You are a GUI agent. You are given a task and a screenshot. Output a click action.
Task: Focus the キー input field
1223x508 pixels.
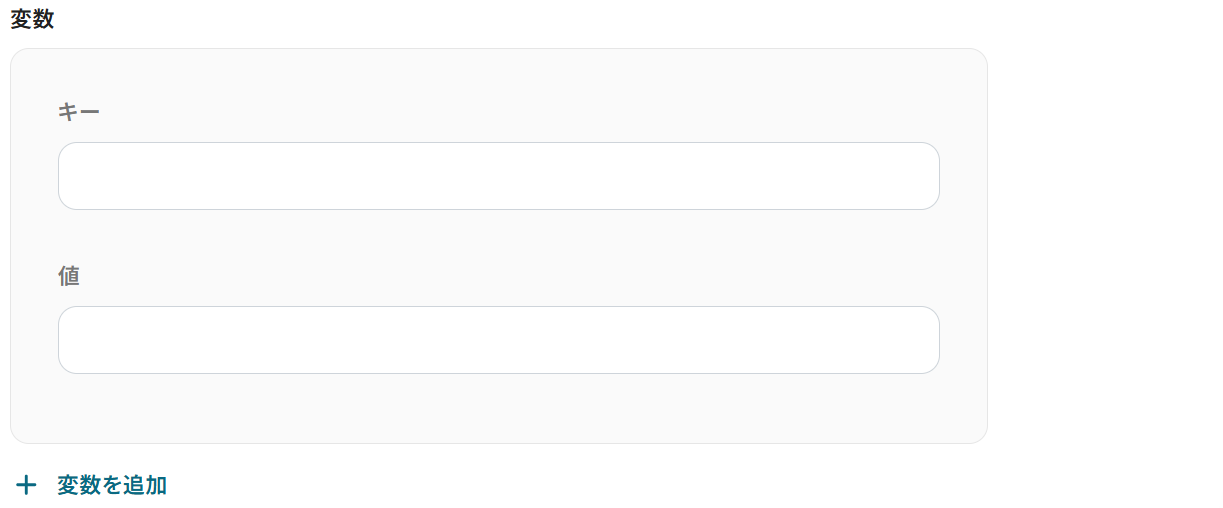(499, 176)
